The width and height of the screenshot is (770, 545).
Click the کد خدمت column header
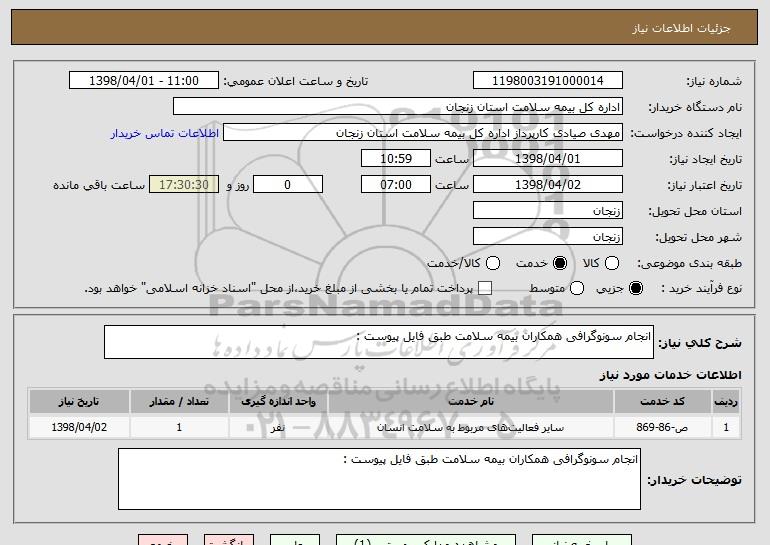pyautogui.click(x=662, y=402)
